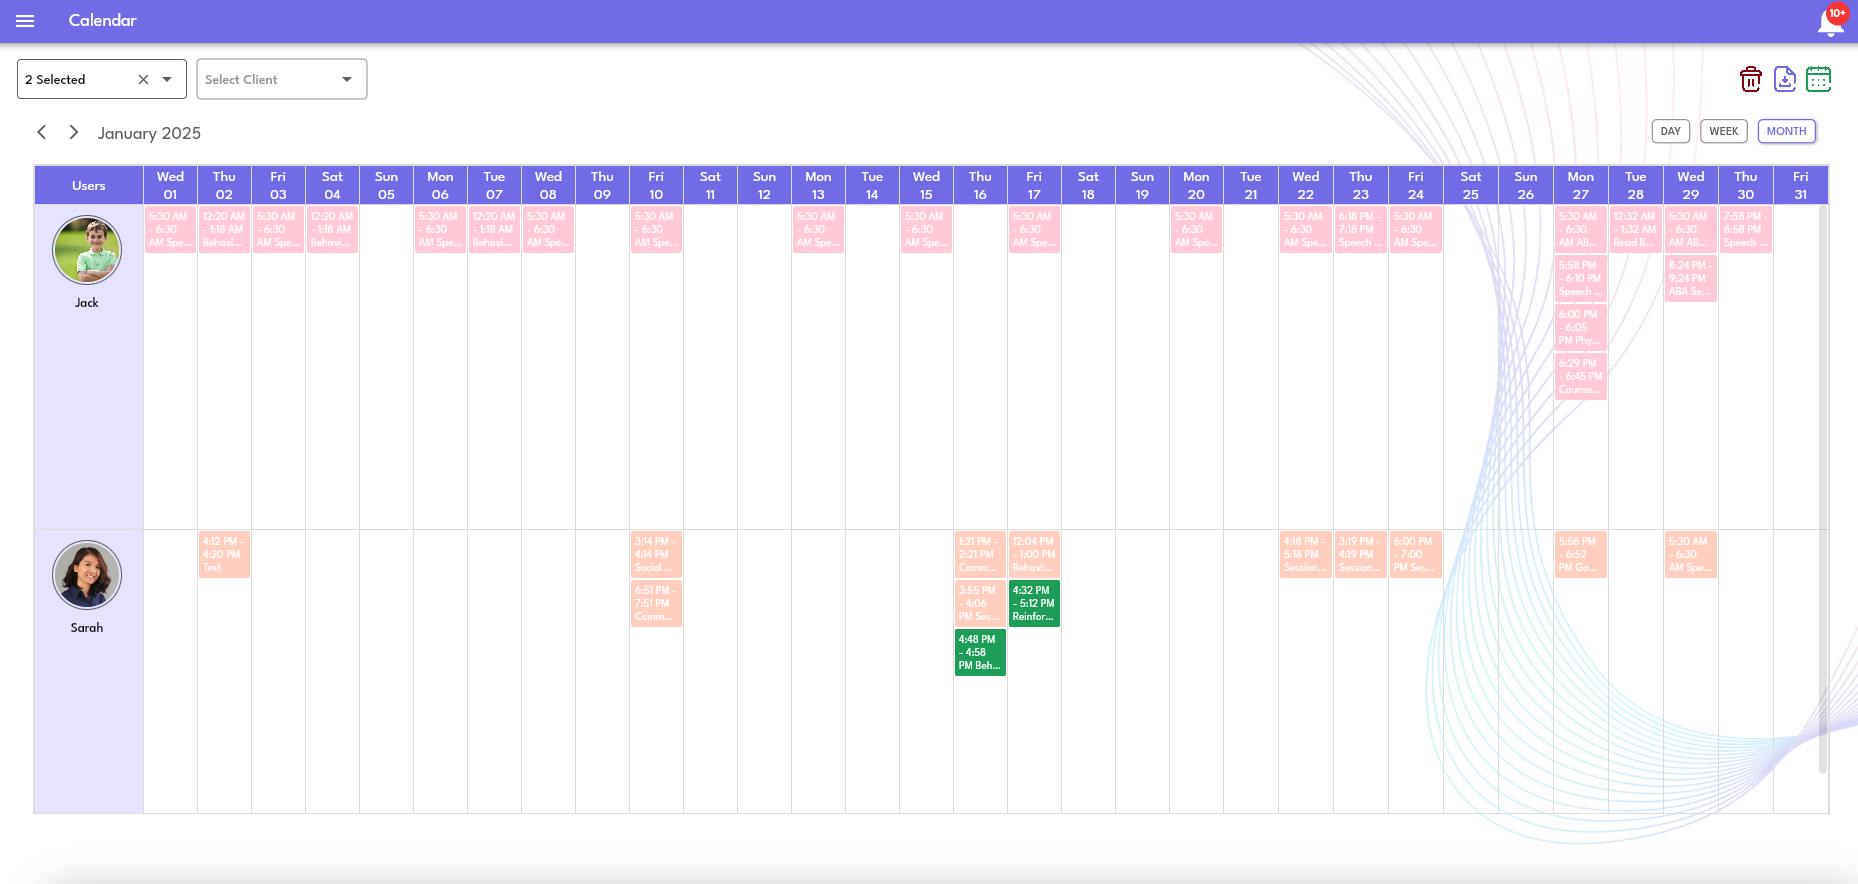
Task: Open Sarah's 5:30 AM Spe... event on Wed 29
Action: 1691,554
